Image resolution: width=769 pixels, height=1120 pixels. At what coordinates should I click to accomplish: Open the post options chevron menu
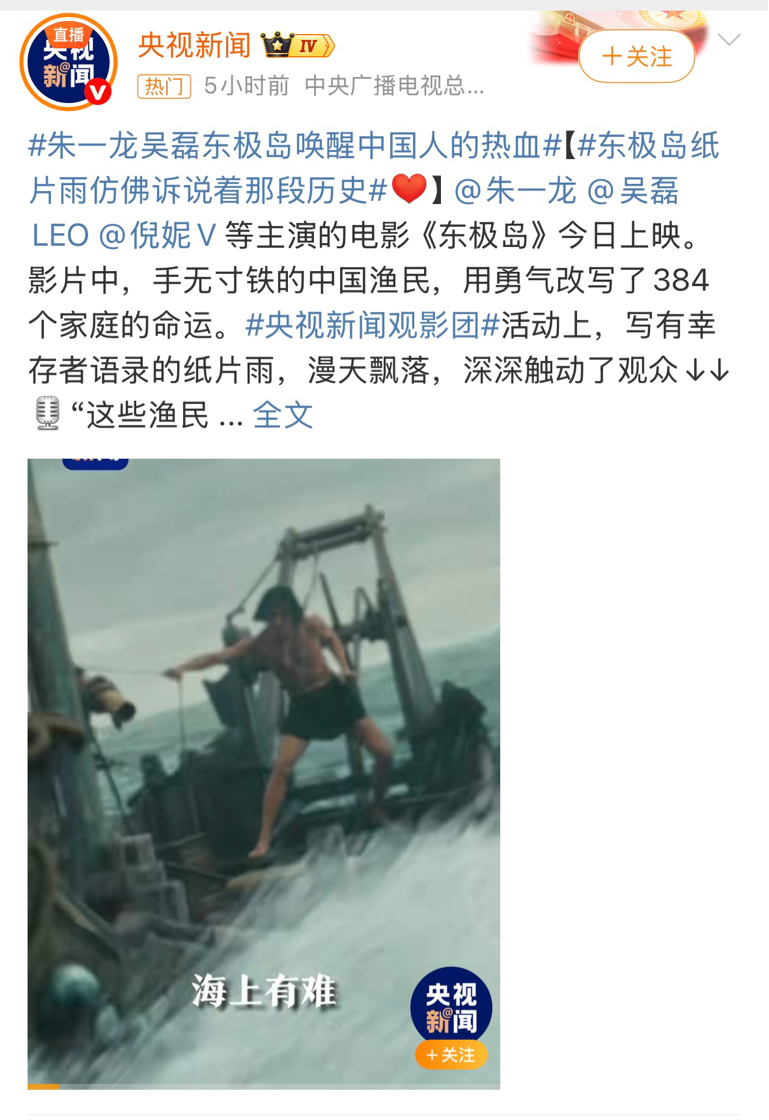[729, 39]
